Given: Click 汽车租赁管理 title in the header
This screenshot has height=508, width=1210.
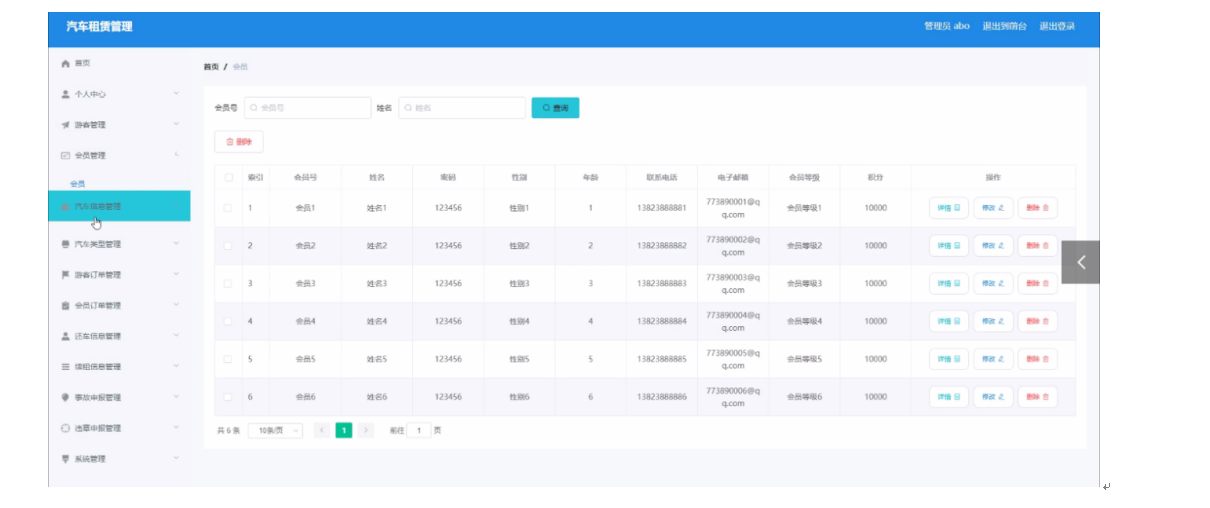Looking at the screenshot, I should [99, 27].
